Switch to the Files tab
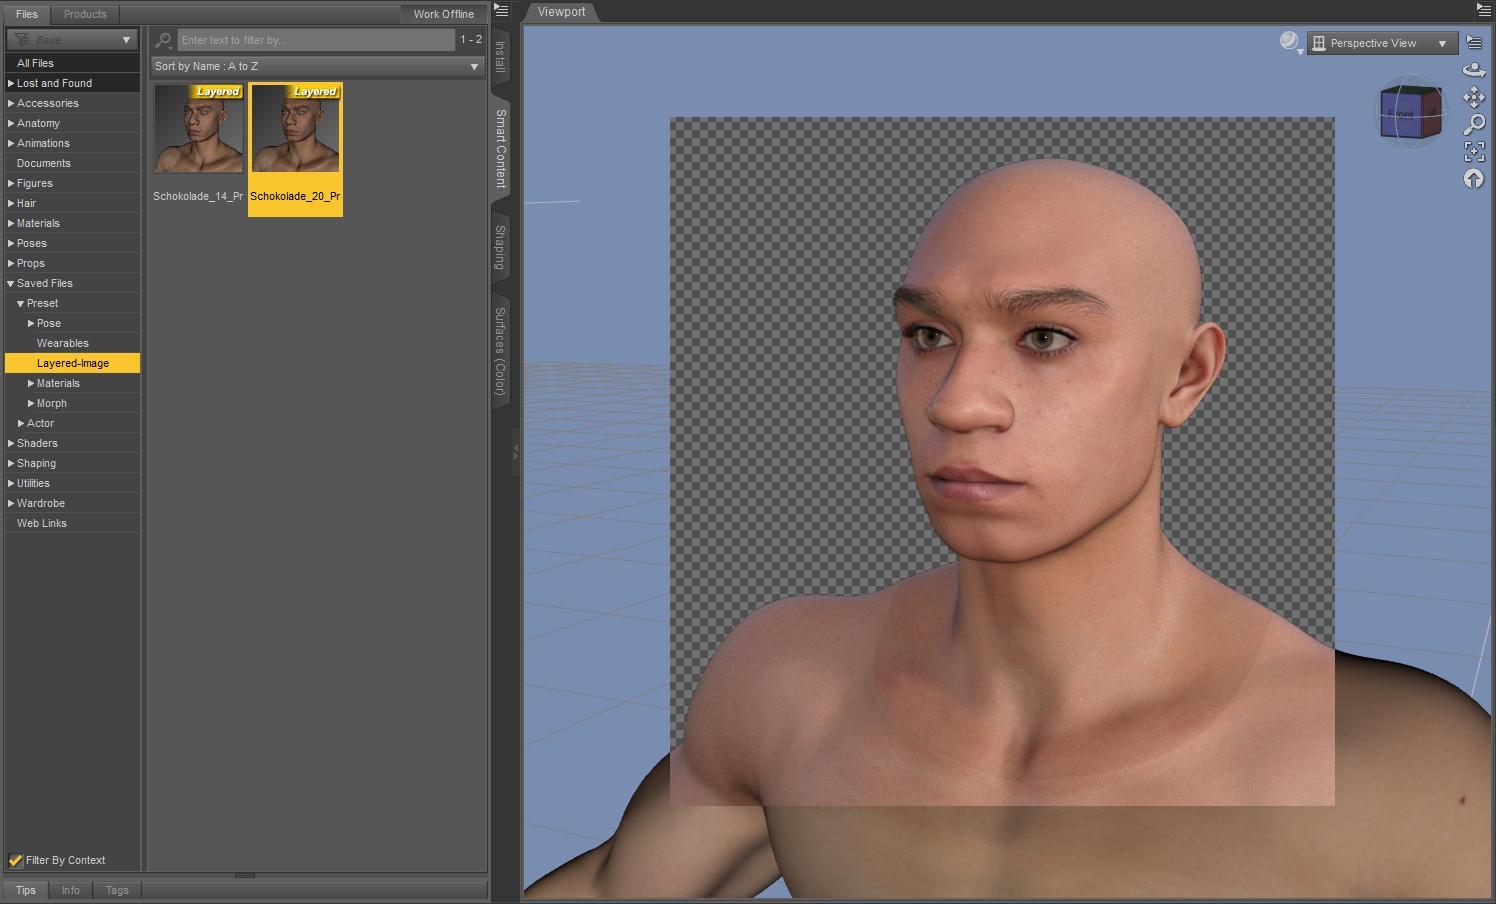The height and width of the screenshot is (904, 1496). click(x=27, y=14)
